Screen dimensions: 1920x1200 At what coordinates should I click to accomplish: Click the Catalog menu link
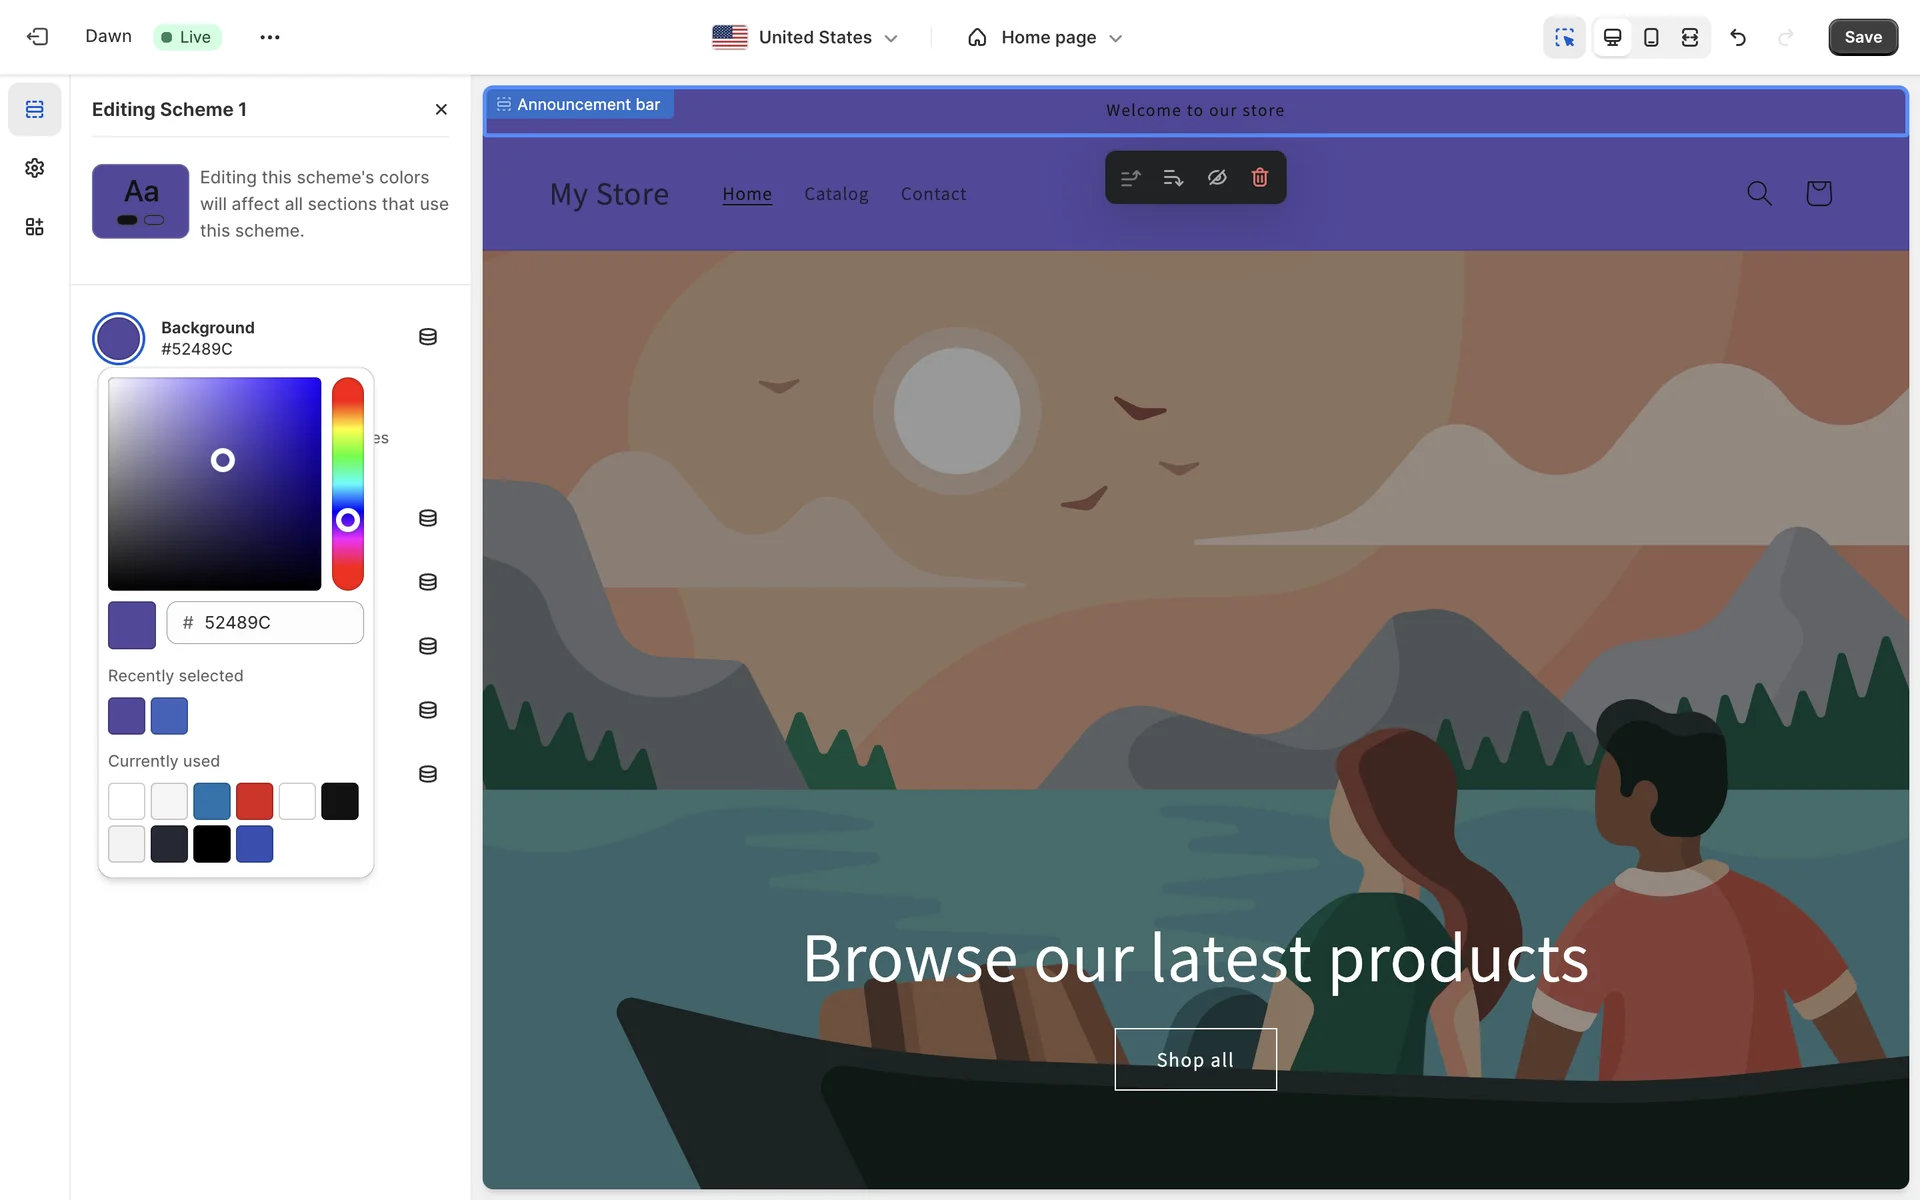click(836, 194)
